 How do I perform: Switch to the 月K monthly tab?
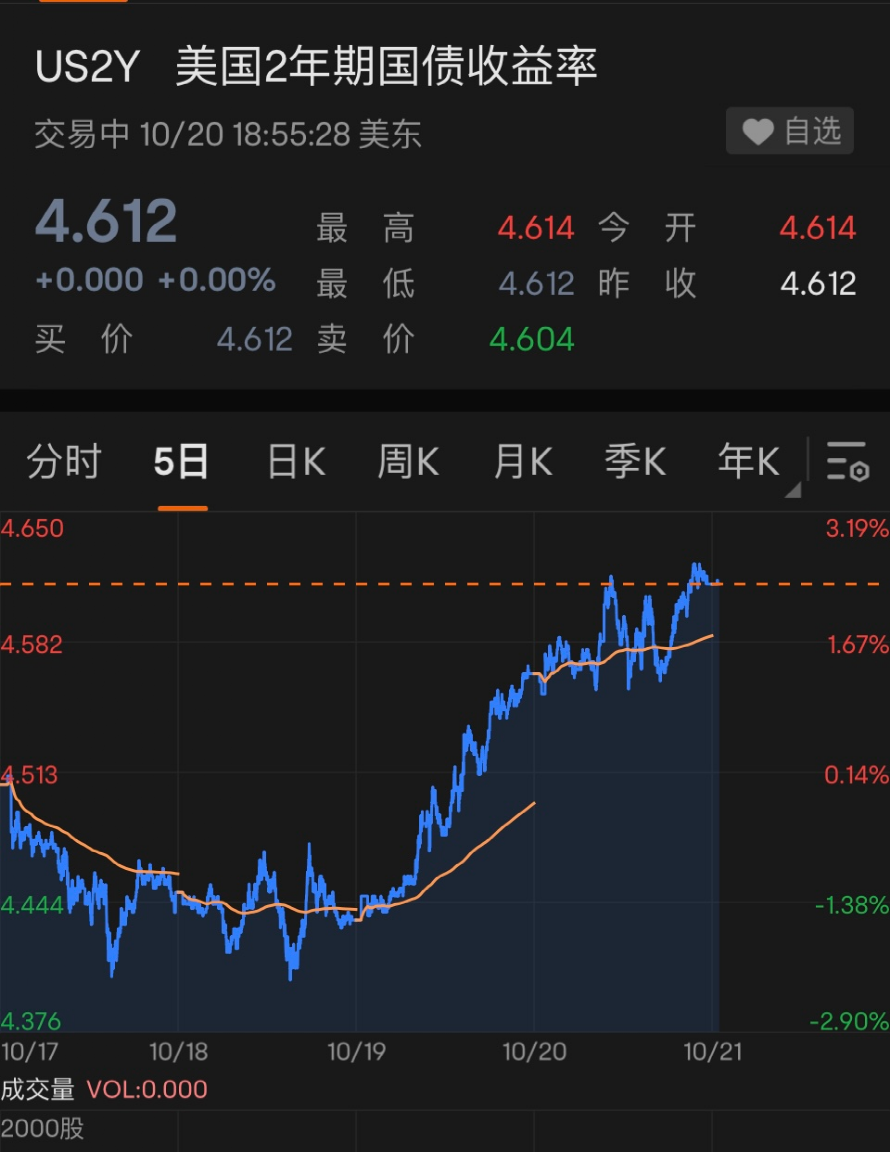pos(523,462)
